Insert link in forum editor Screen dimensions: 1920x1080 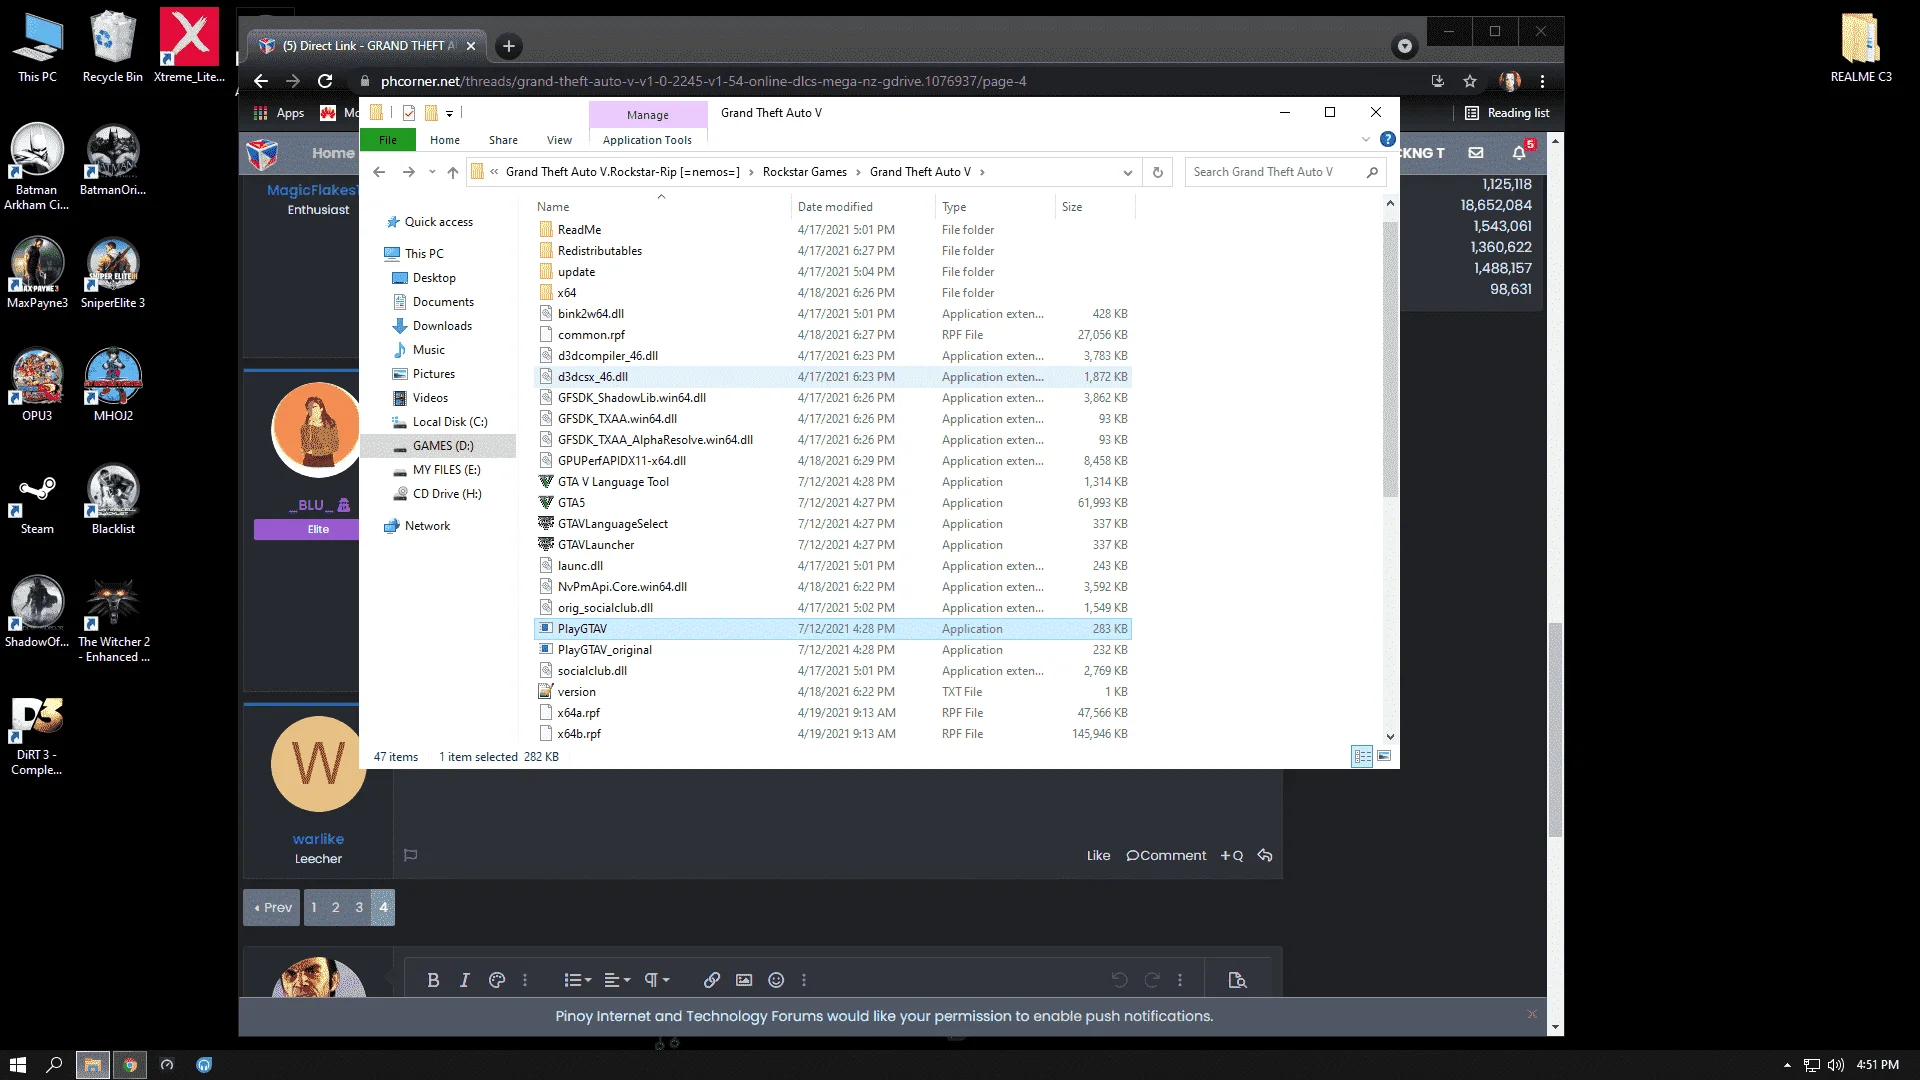pyautogui.click(x=712, y=980)
